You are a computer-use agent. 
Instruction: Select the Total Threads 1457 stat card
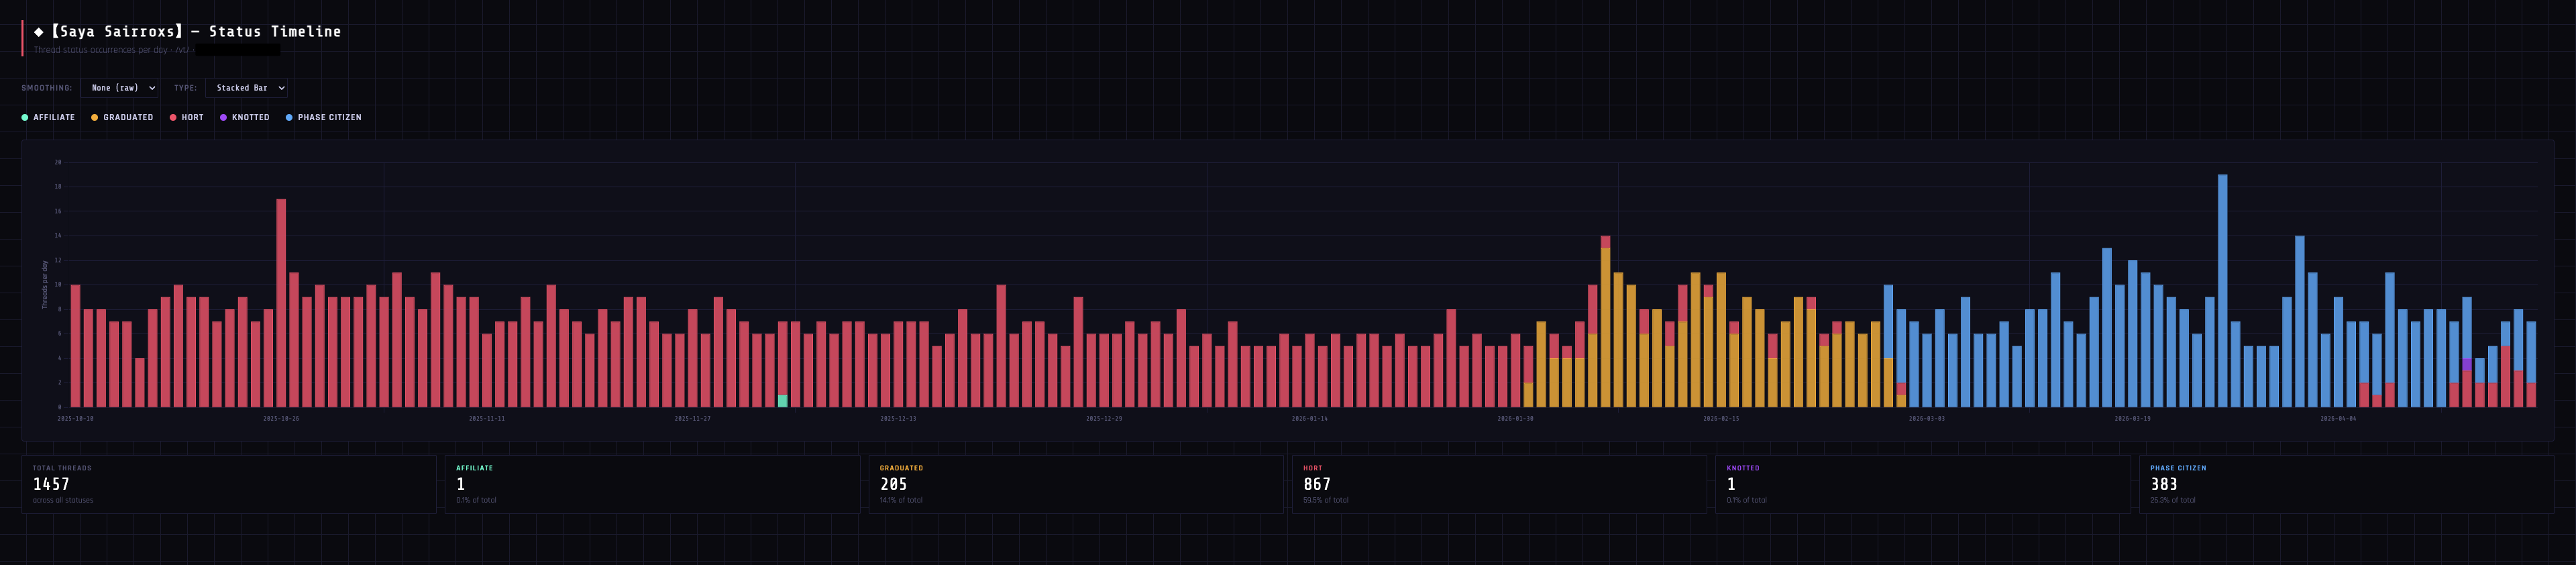[x=229, y=485]
